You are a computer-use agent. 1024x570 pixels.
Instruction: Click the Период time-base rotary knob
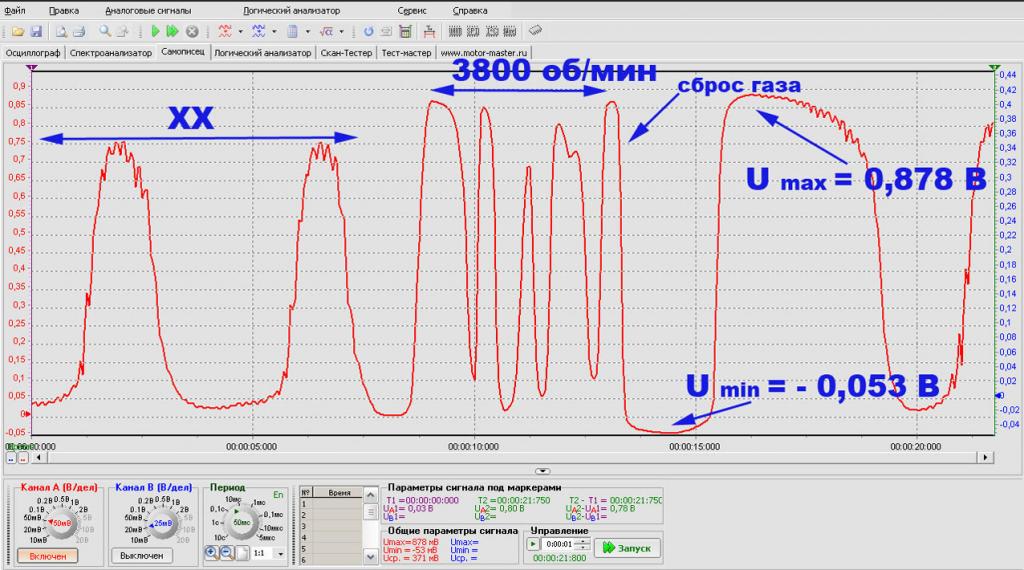click(241, 521)
